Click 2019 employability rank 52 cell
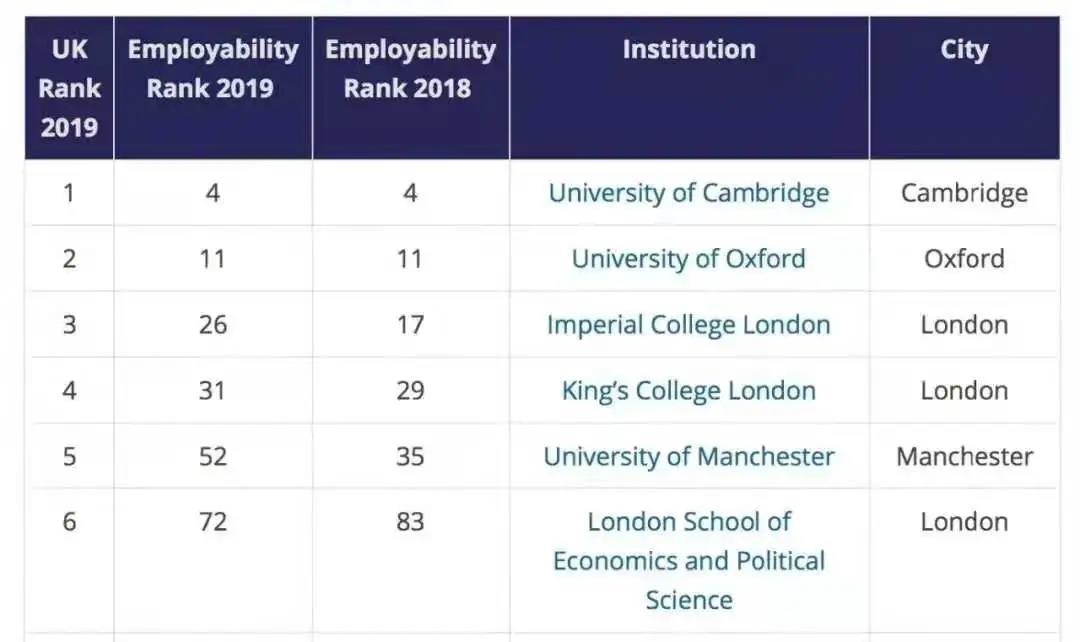 coord(213,456)
